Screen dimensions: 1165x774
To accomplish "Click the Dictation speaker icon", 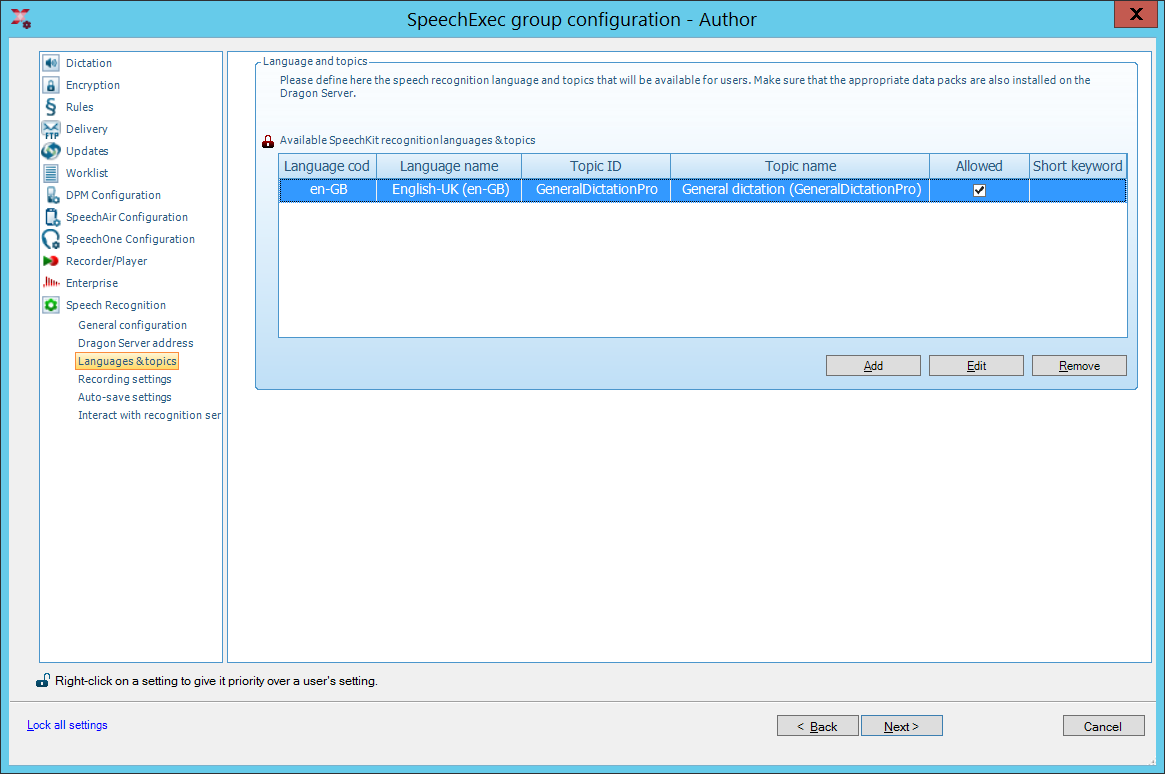I will tap(51, 63).
